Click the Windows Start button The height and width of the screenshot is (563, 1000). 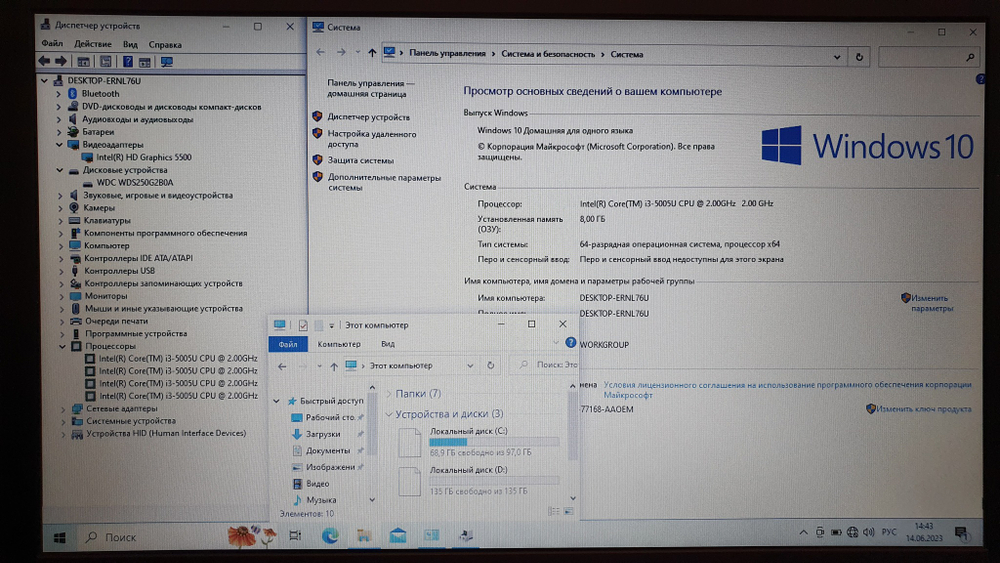[59, 538]
